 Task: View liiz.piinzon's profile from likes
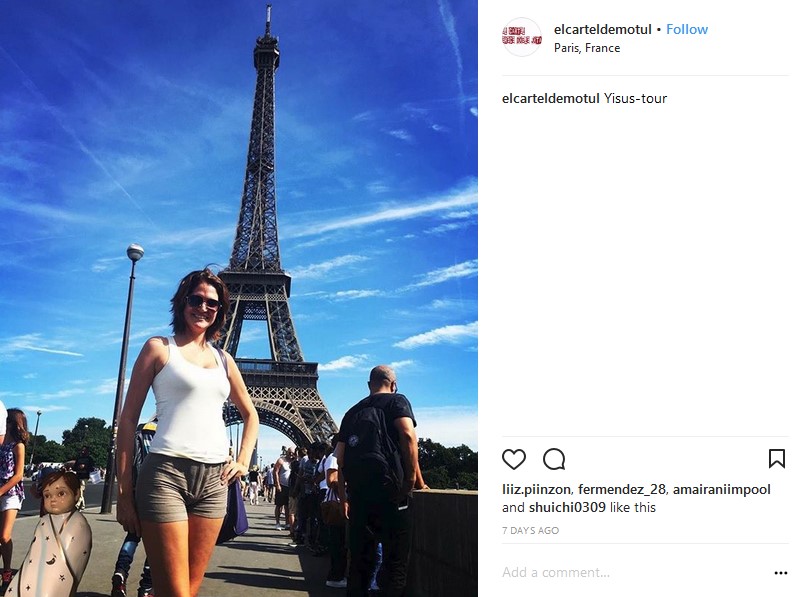536,489
